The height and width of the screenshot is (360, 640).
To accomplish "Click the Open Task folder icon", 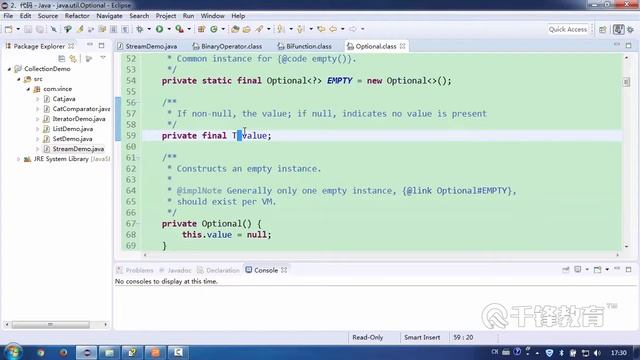I will [247, 29].
